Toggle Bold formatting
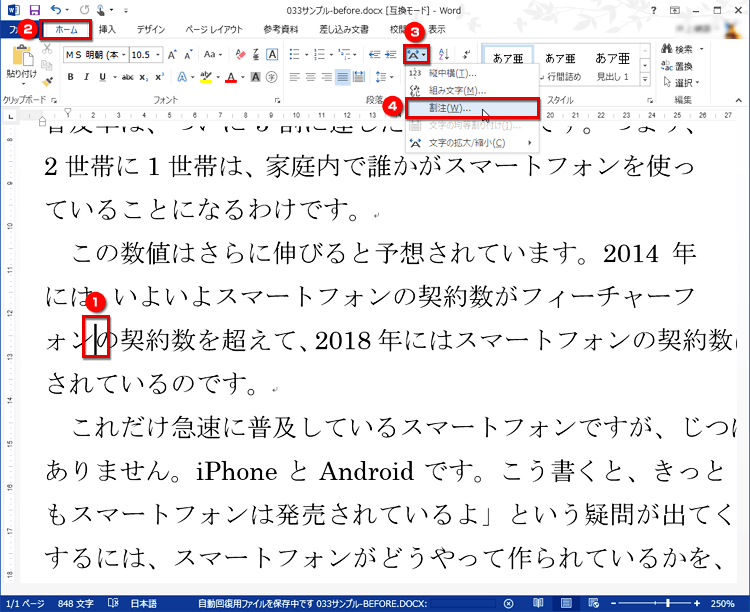Viewport: 750px width, 612px height. 71,77
